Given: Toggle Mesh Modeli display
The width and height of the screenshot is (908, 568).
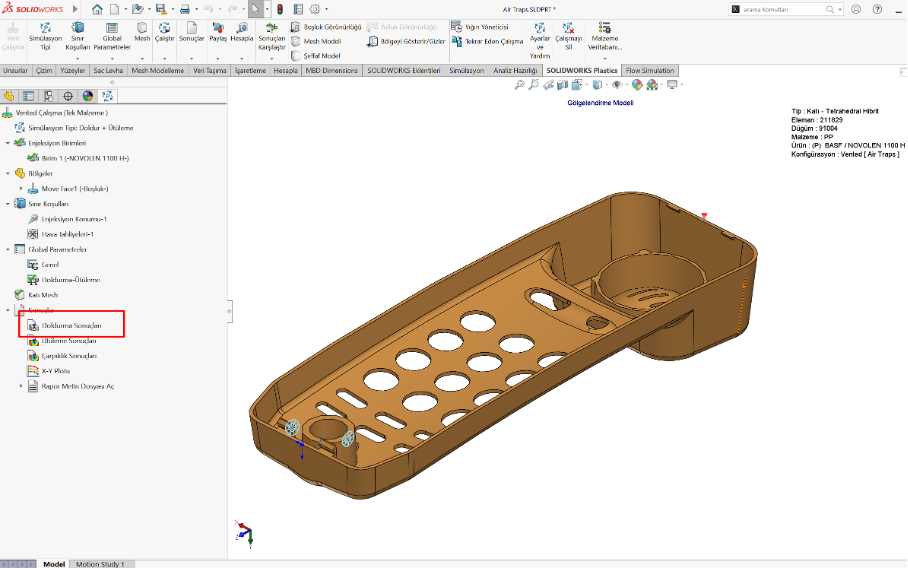Looking at the screenshot, I should [316, 41].
